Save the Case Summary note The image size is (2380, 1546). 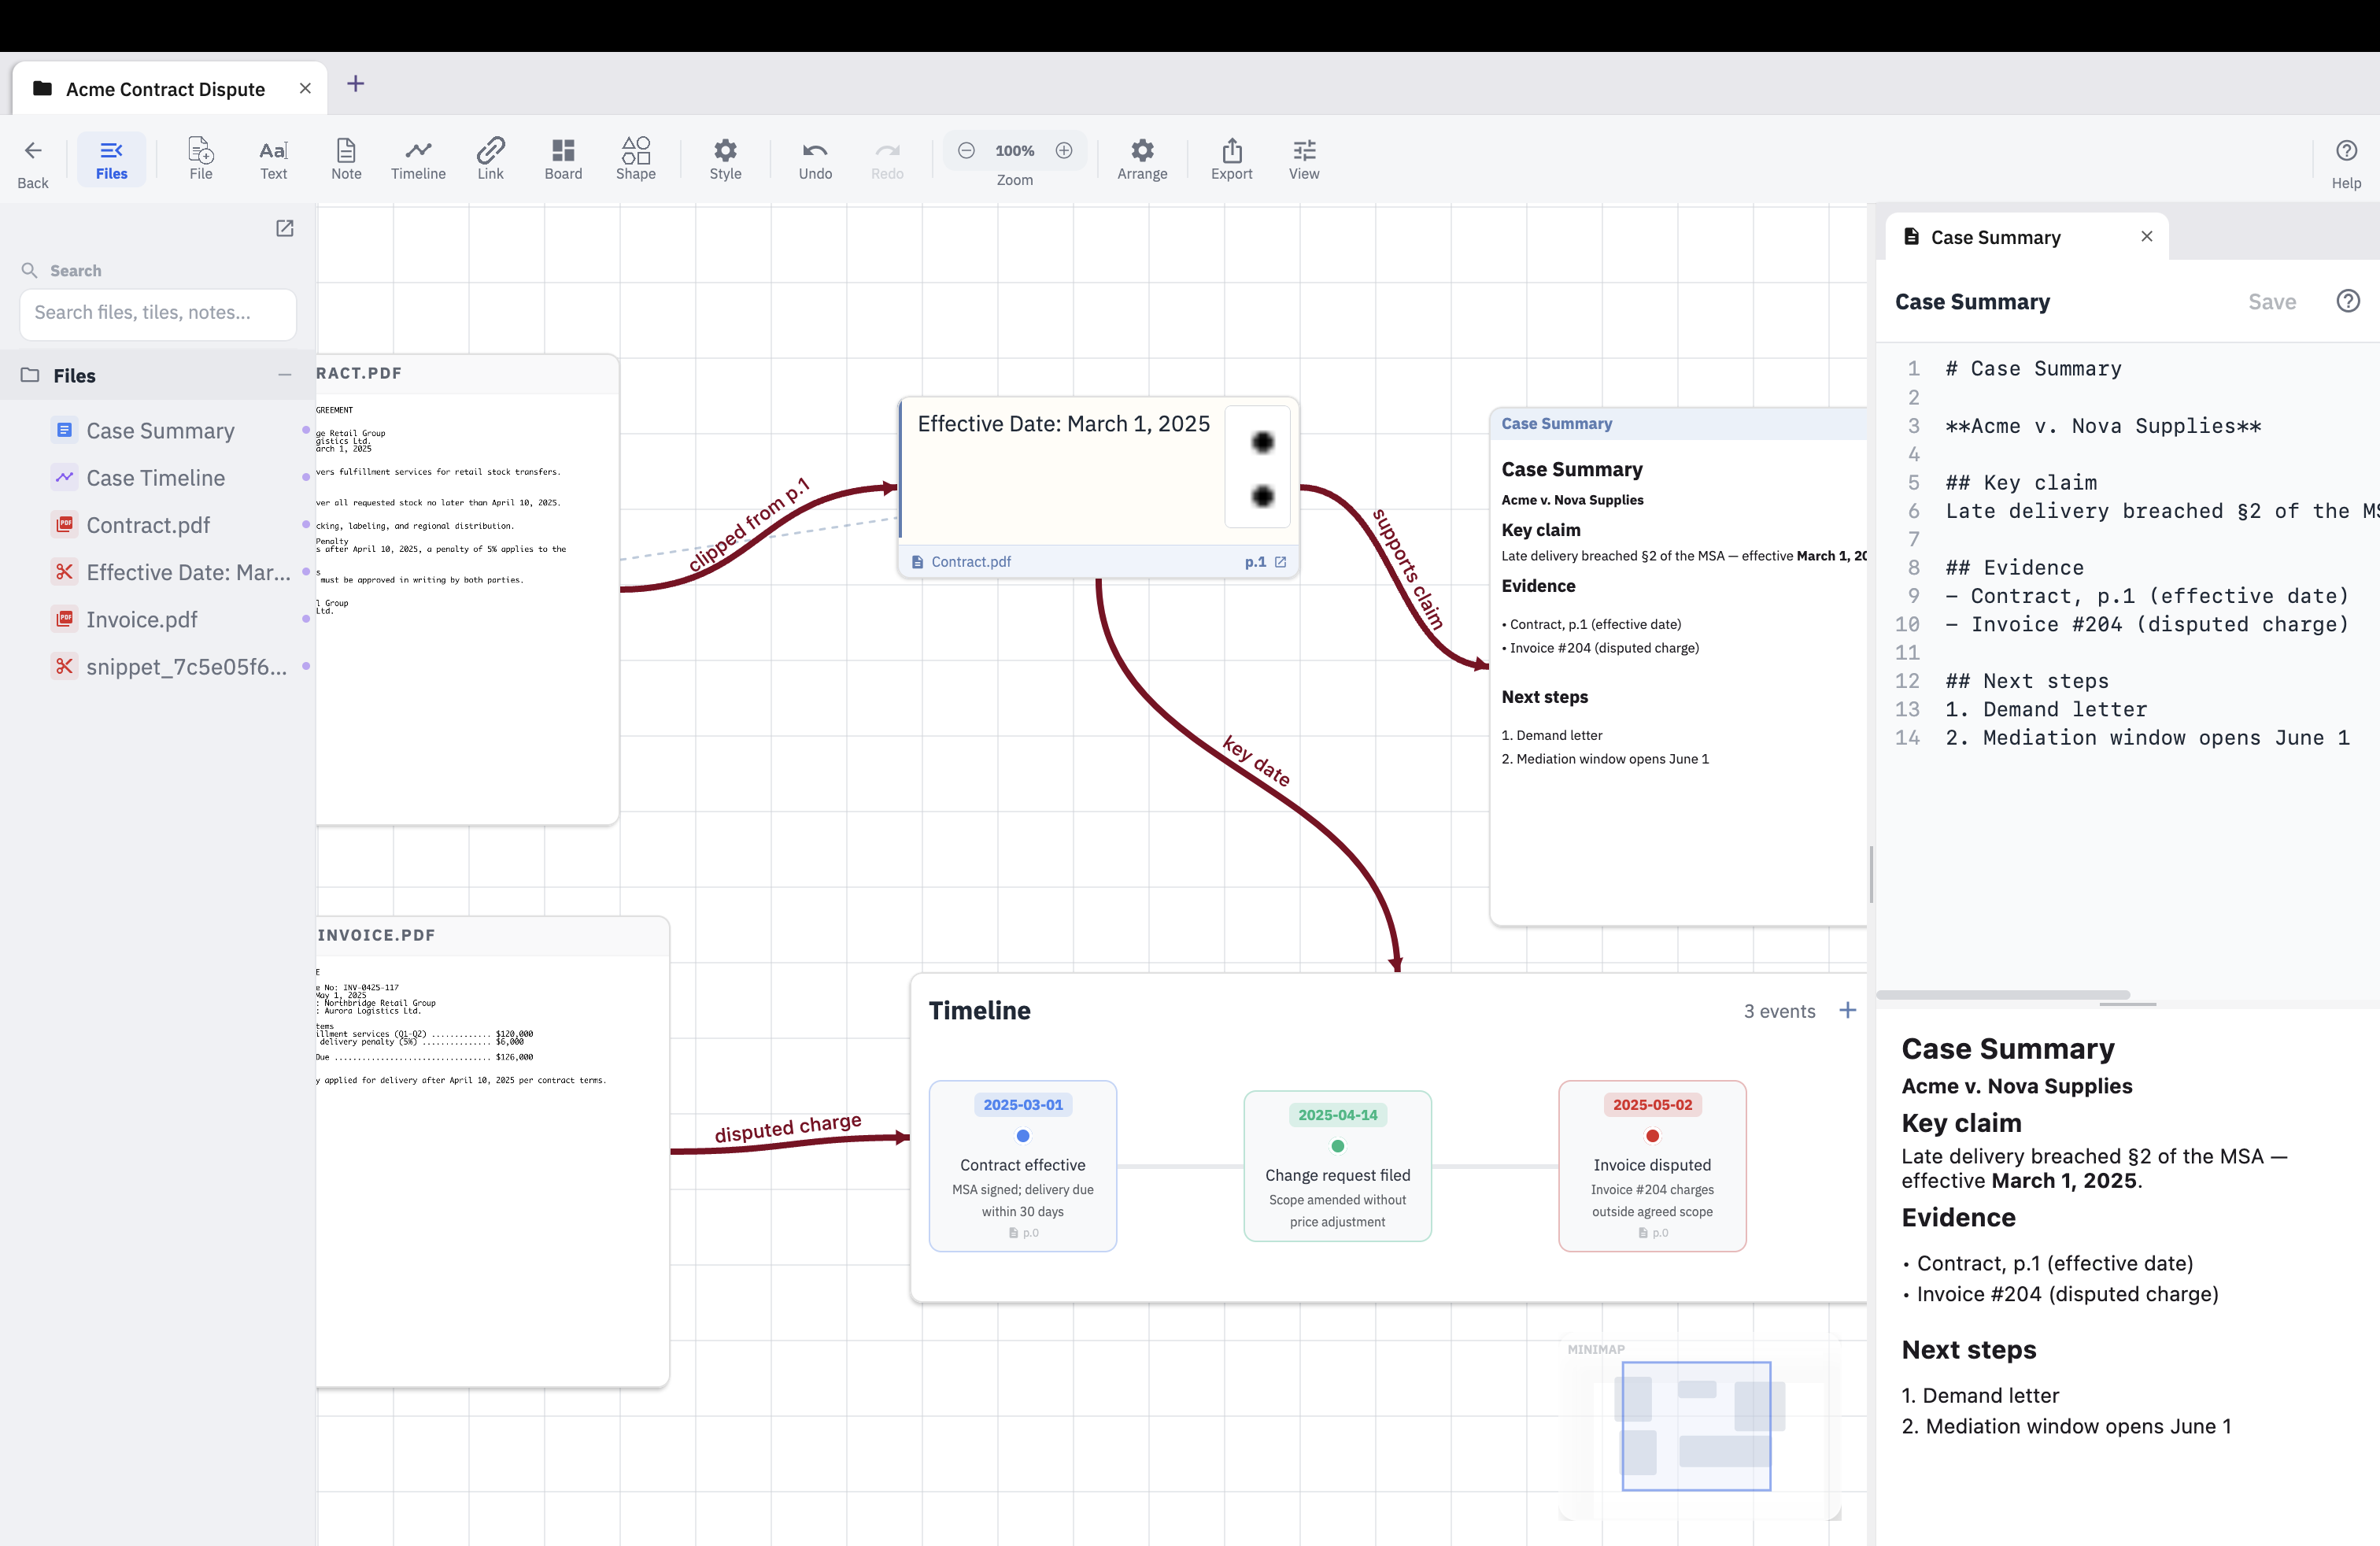pos(2271,302)
